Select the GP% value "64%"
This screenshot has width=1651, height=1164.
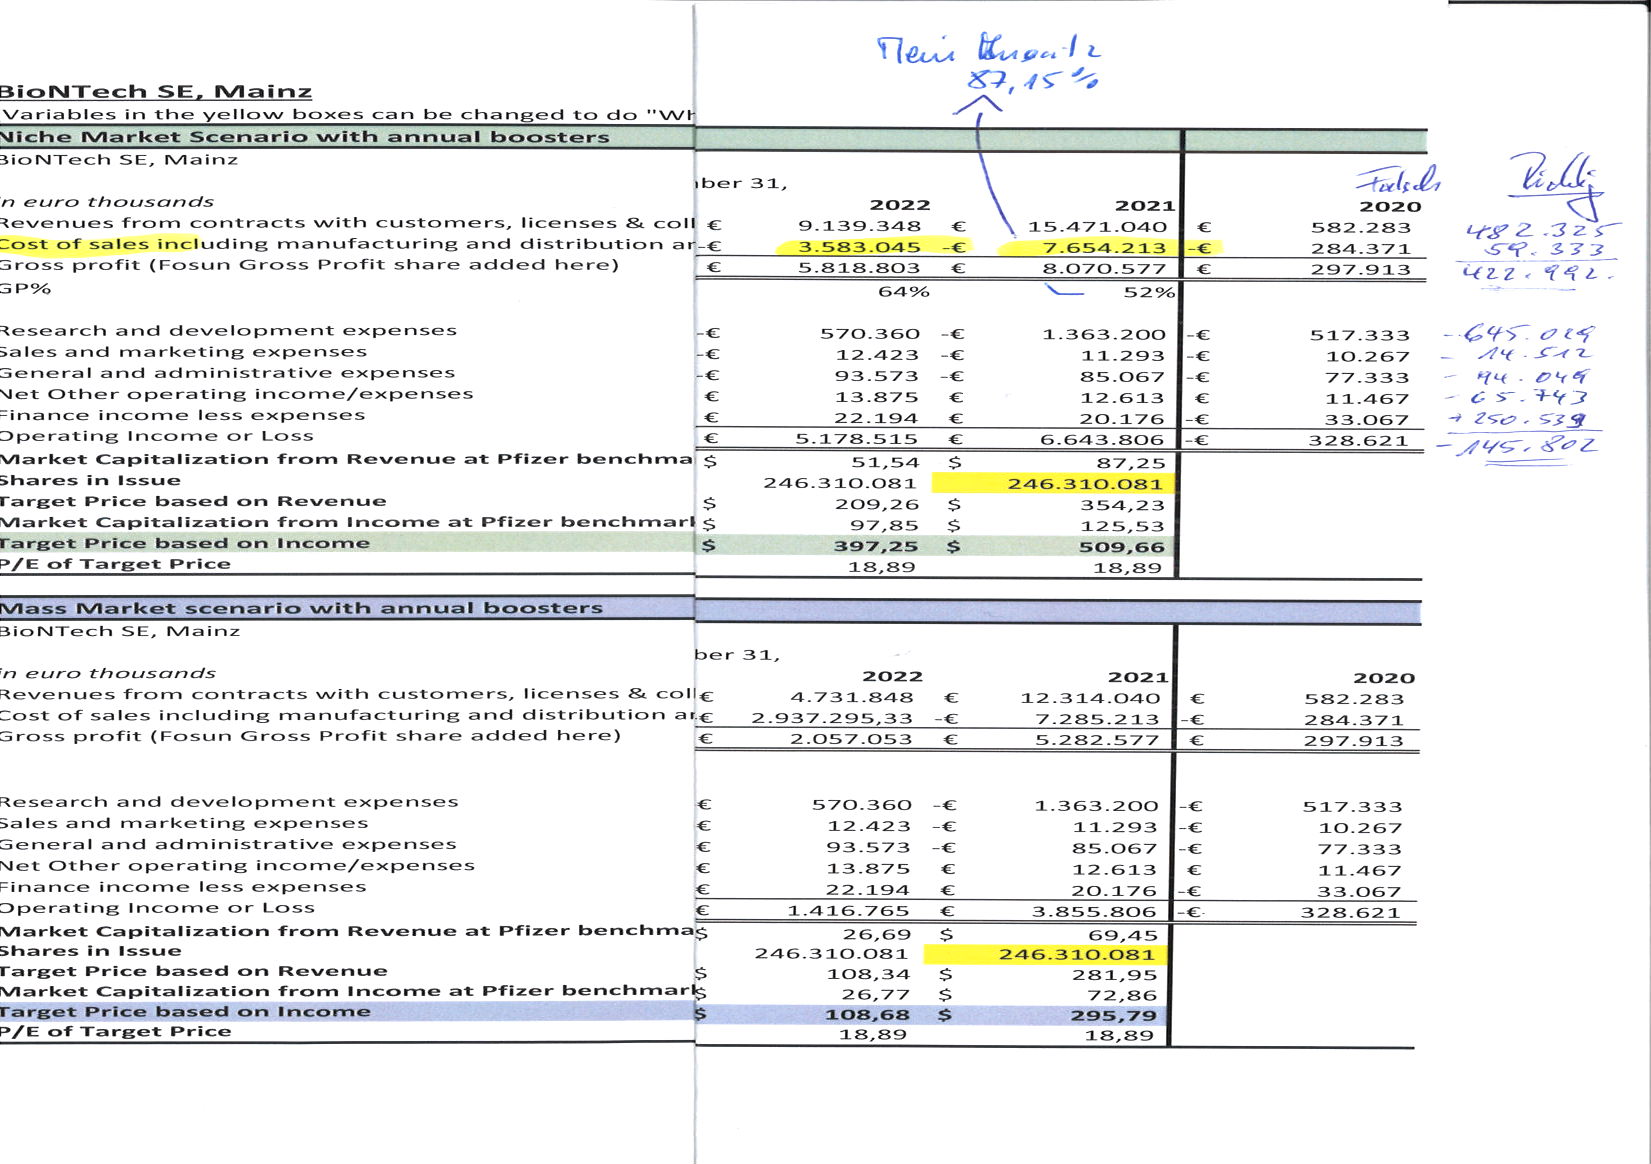pos(904,291)
